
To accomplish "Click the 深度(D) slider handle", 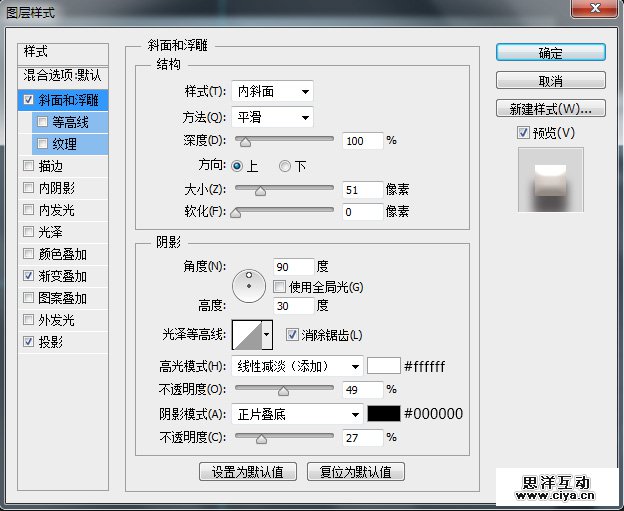I will 246,142.
